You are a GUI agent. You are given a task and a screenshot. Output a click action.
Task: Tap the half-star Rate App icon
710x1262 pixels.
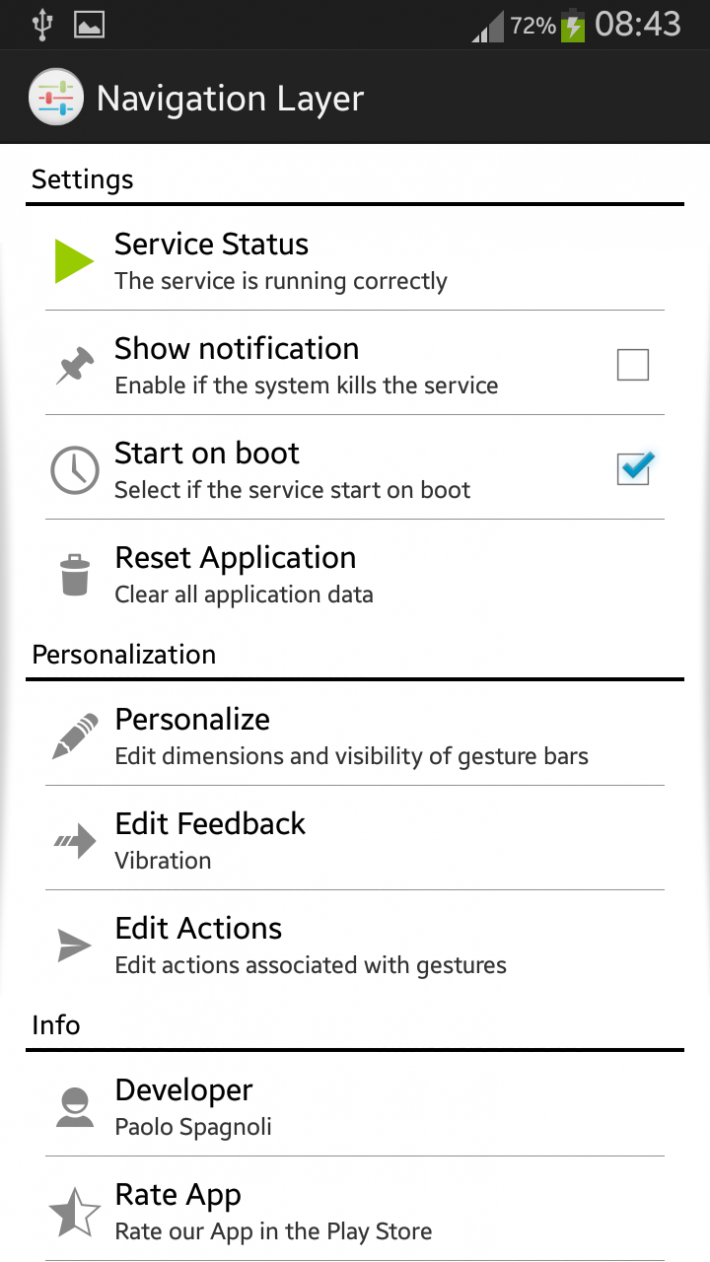74,1212
